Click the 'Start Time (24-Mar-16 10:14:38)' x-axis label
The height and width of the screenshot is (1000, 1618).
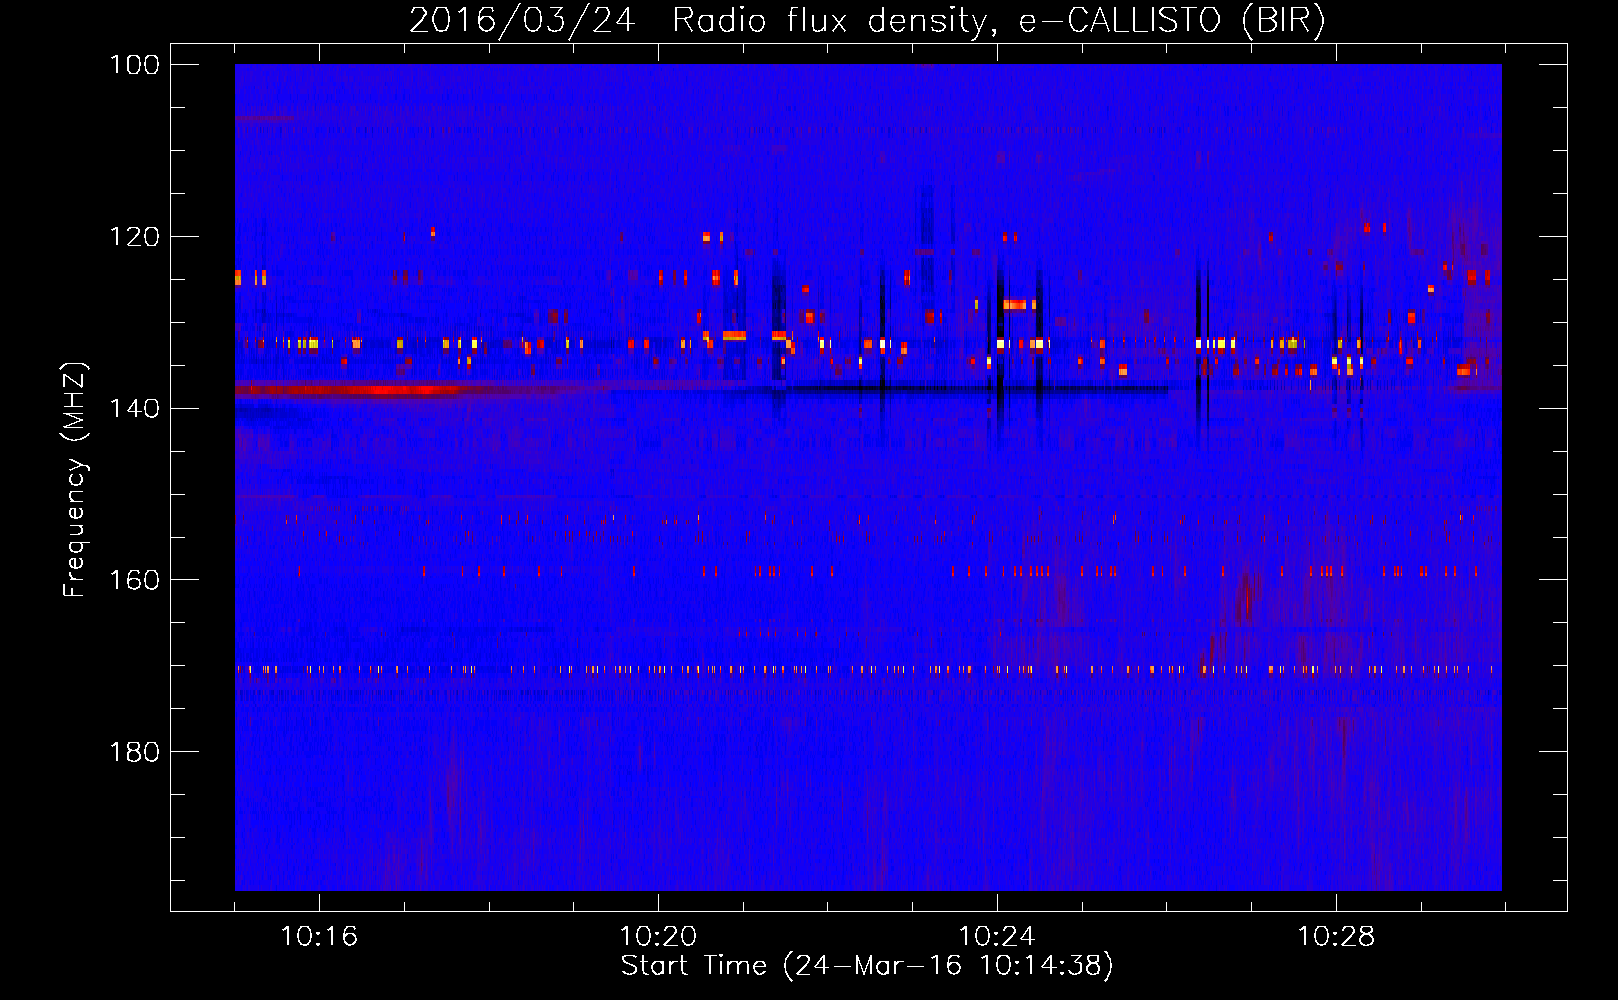[x=867, y=966]
